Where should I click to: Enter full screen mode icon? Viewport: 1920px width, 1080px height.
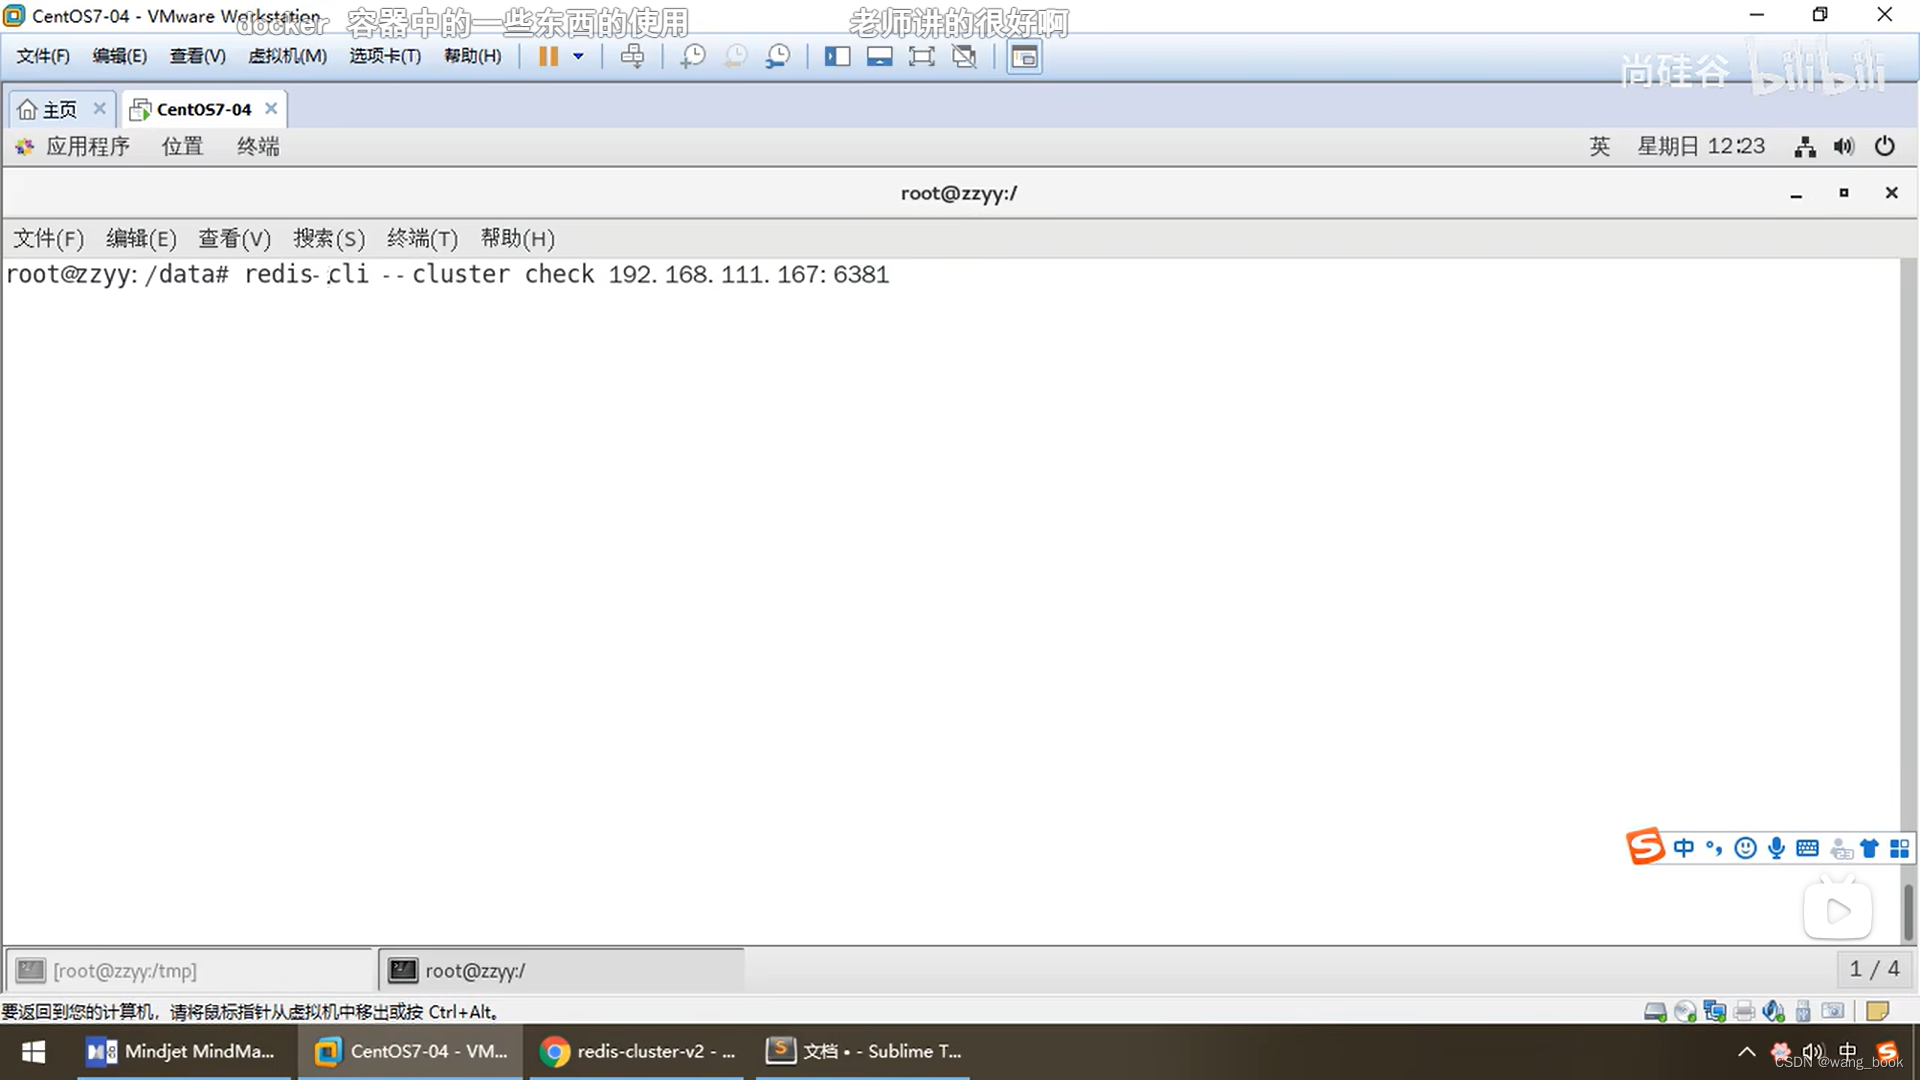(x=921, y=56)
